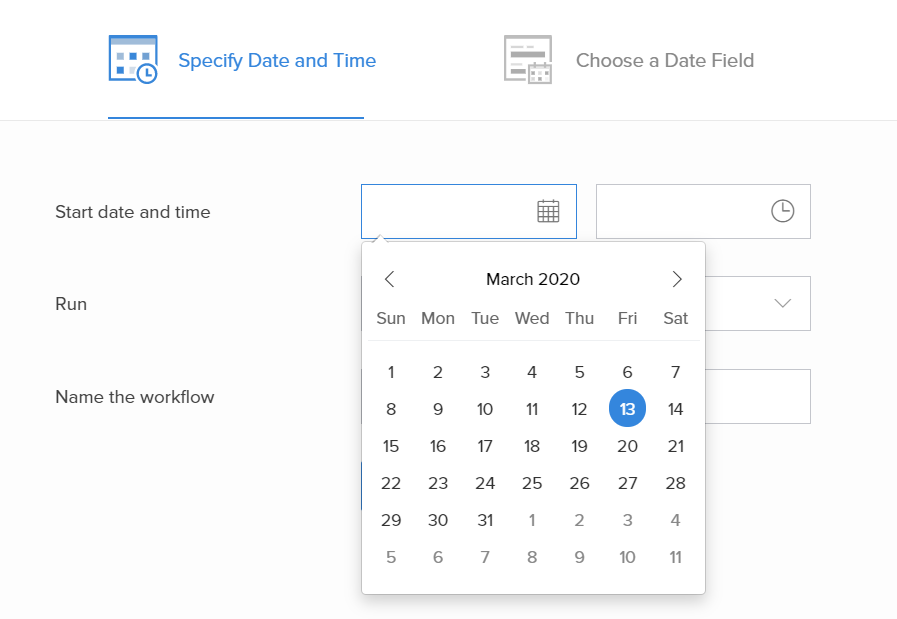Select March 25 in the calendar
This screenshot has height=619, width=897.
[x=532, y=483]
